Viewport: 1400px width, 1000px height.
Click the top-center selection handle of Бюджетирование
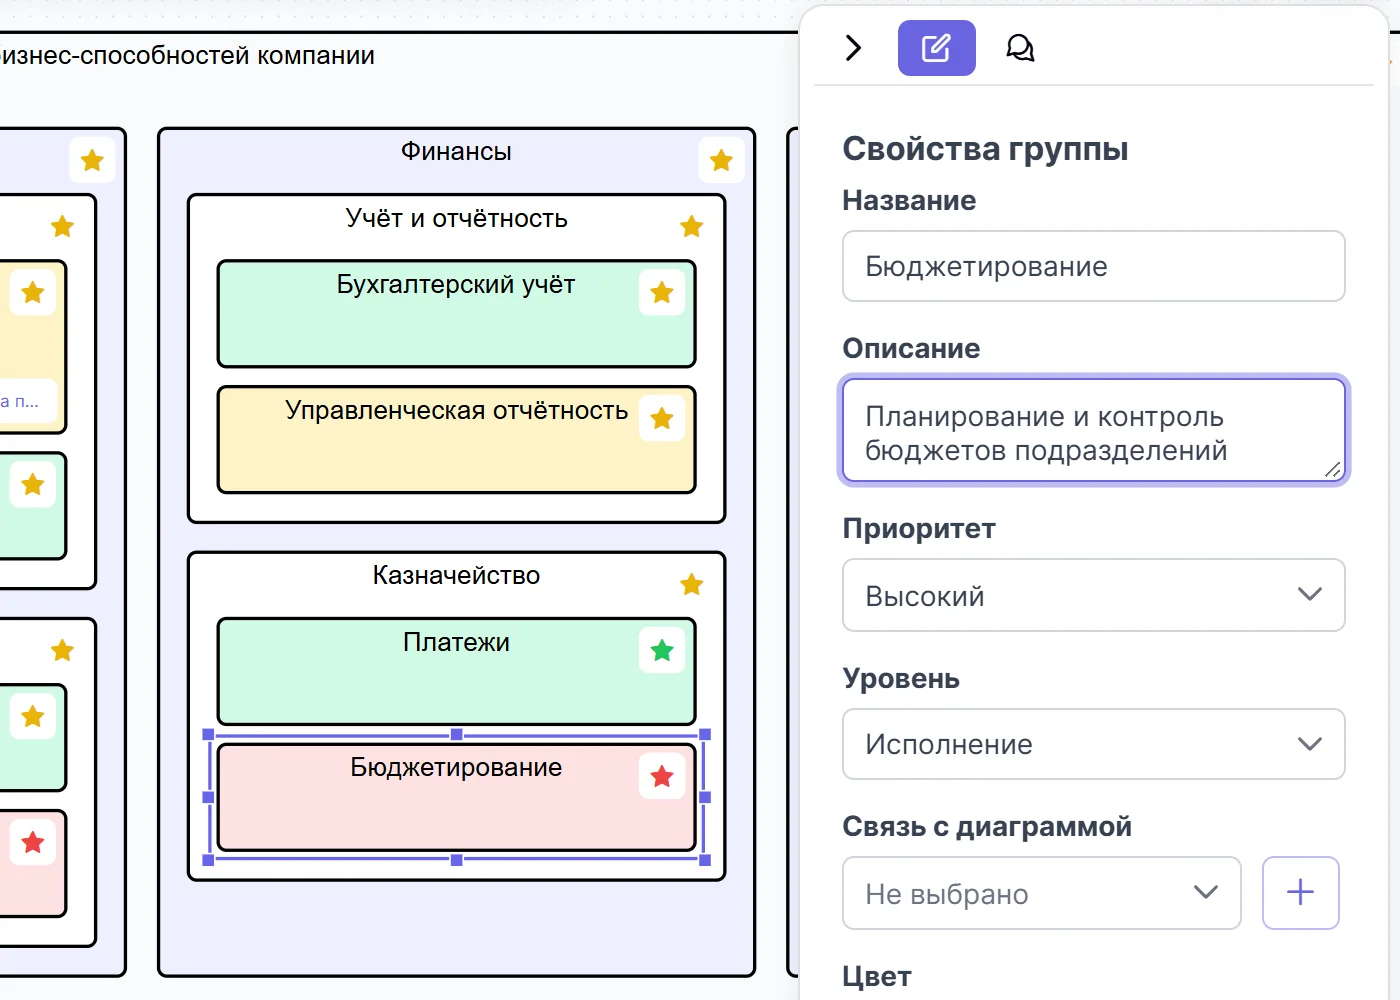[x=456, y=734]
